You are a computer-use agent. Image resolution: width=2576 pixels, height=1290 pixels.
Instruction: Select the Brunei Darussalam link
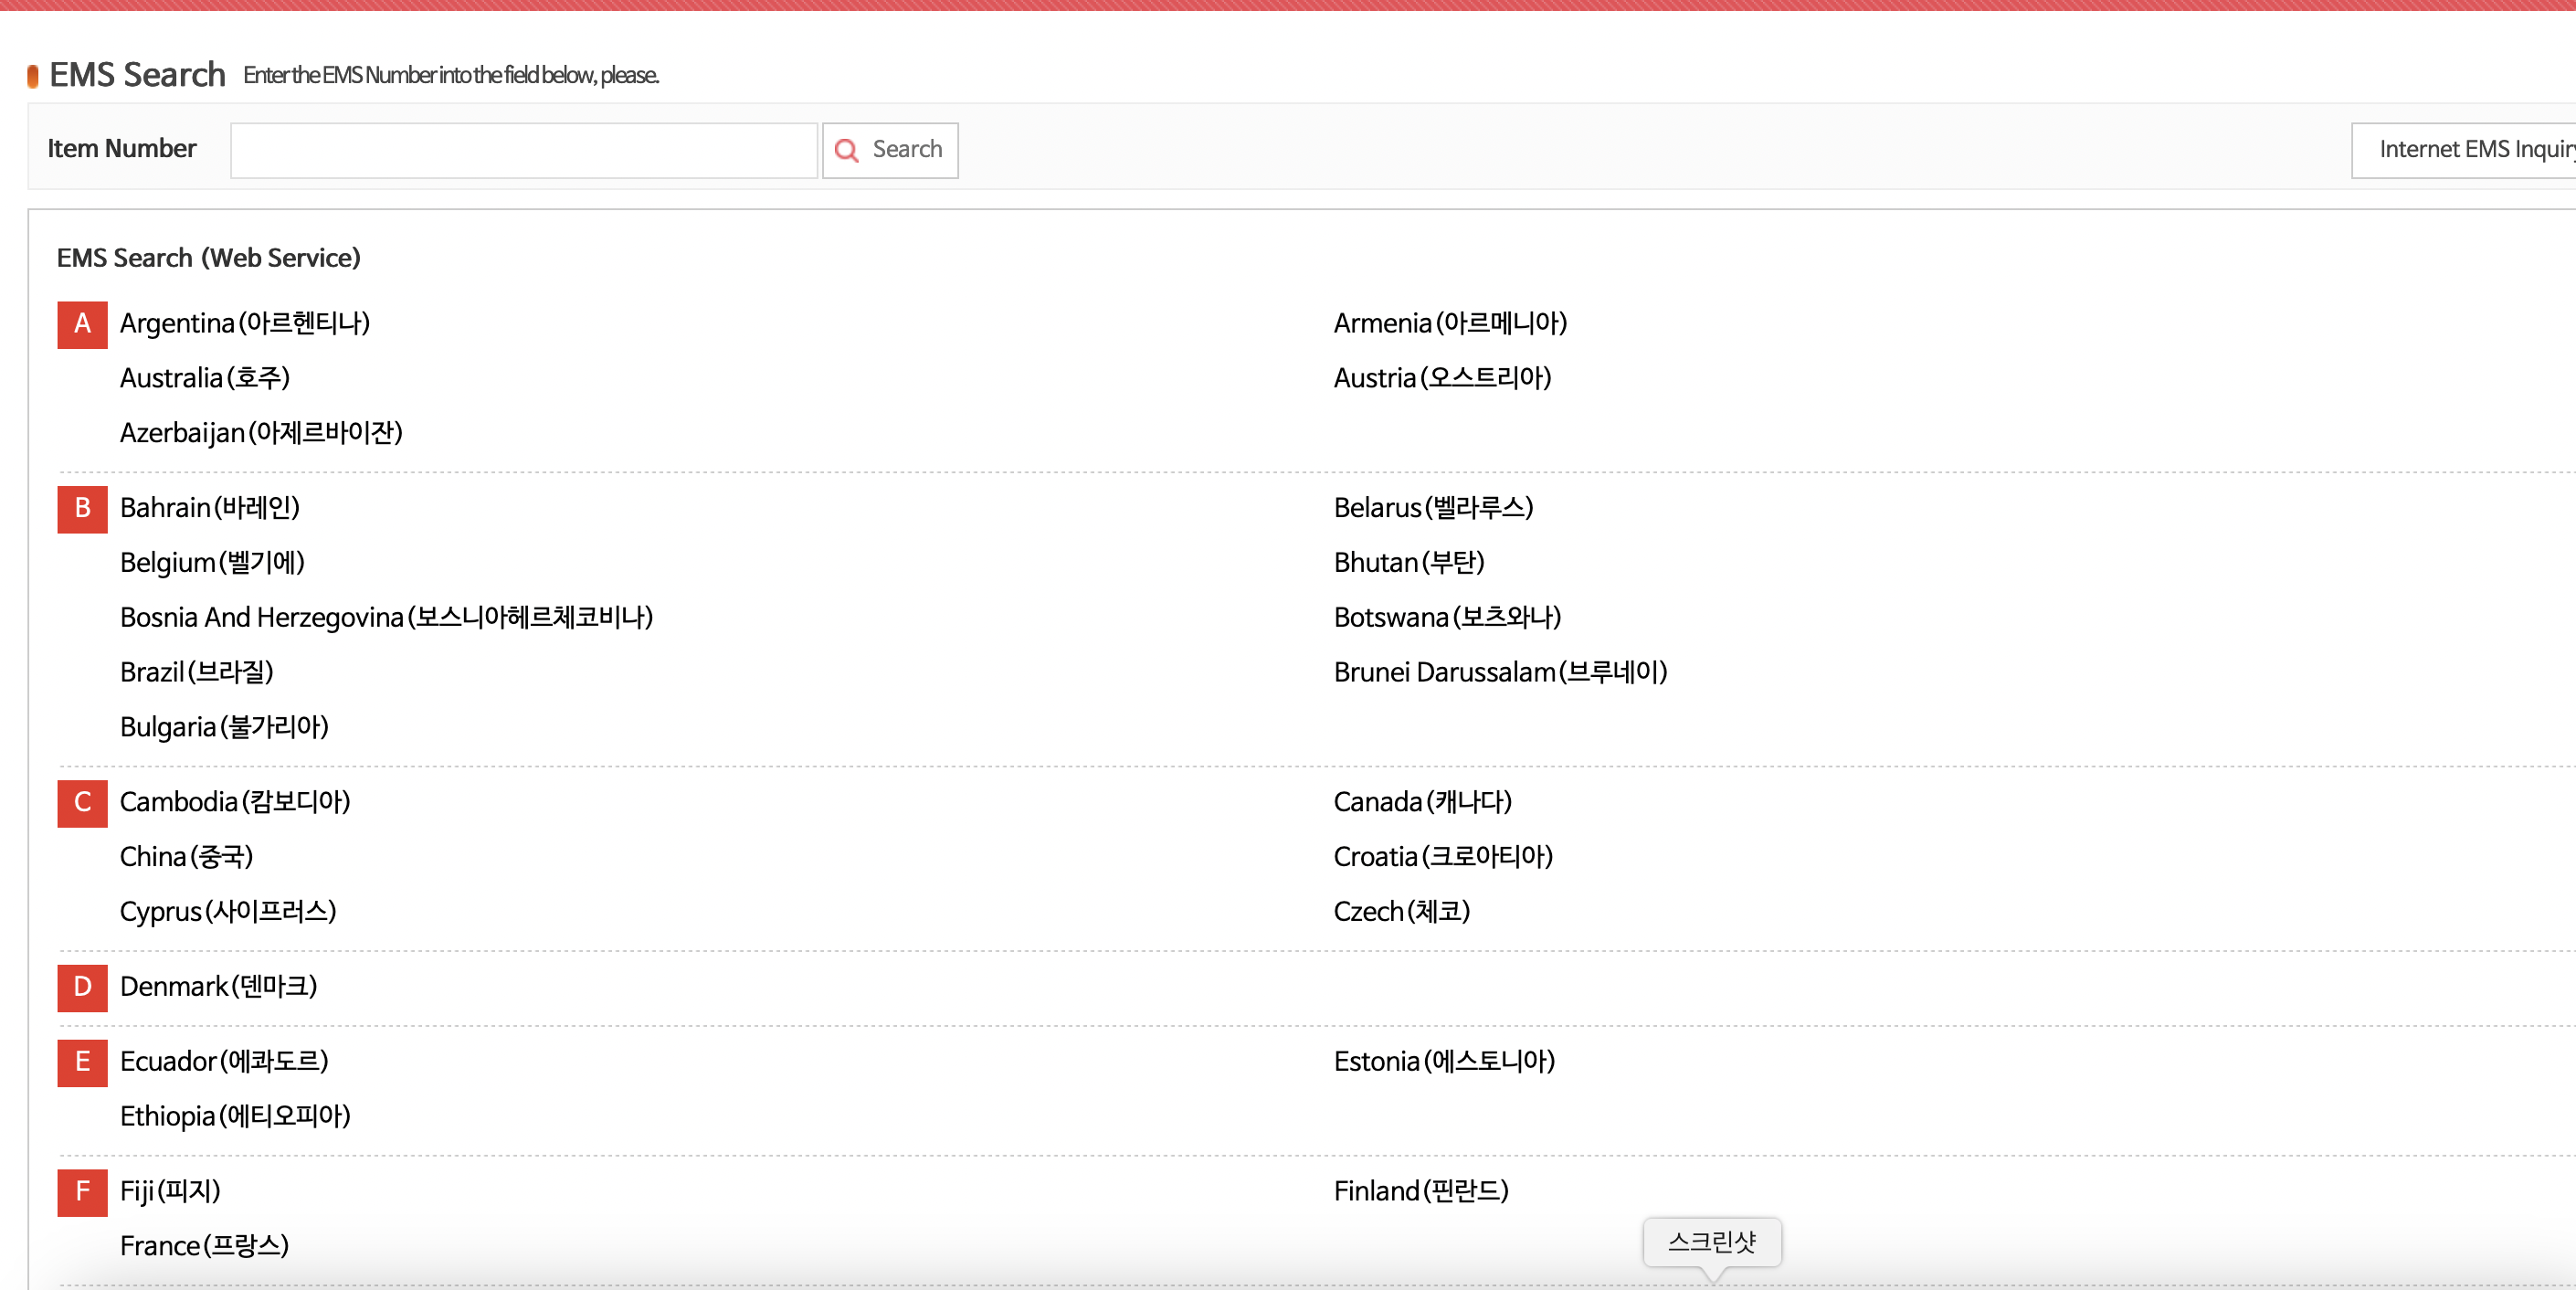click(x=1499, y=672)
